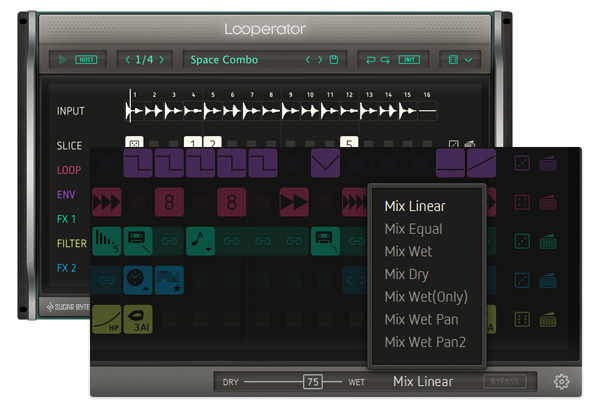
Task: Click the FILTER row label
Action: point(72,243)
